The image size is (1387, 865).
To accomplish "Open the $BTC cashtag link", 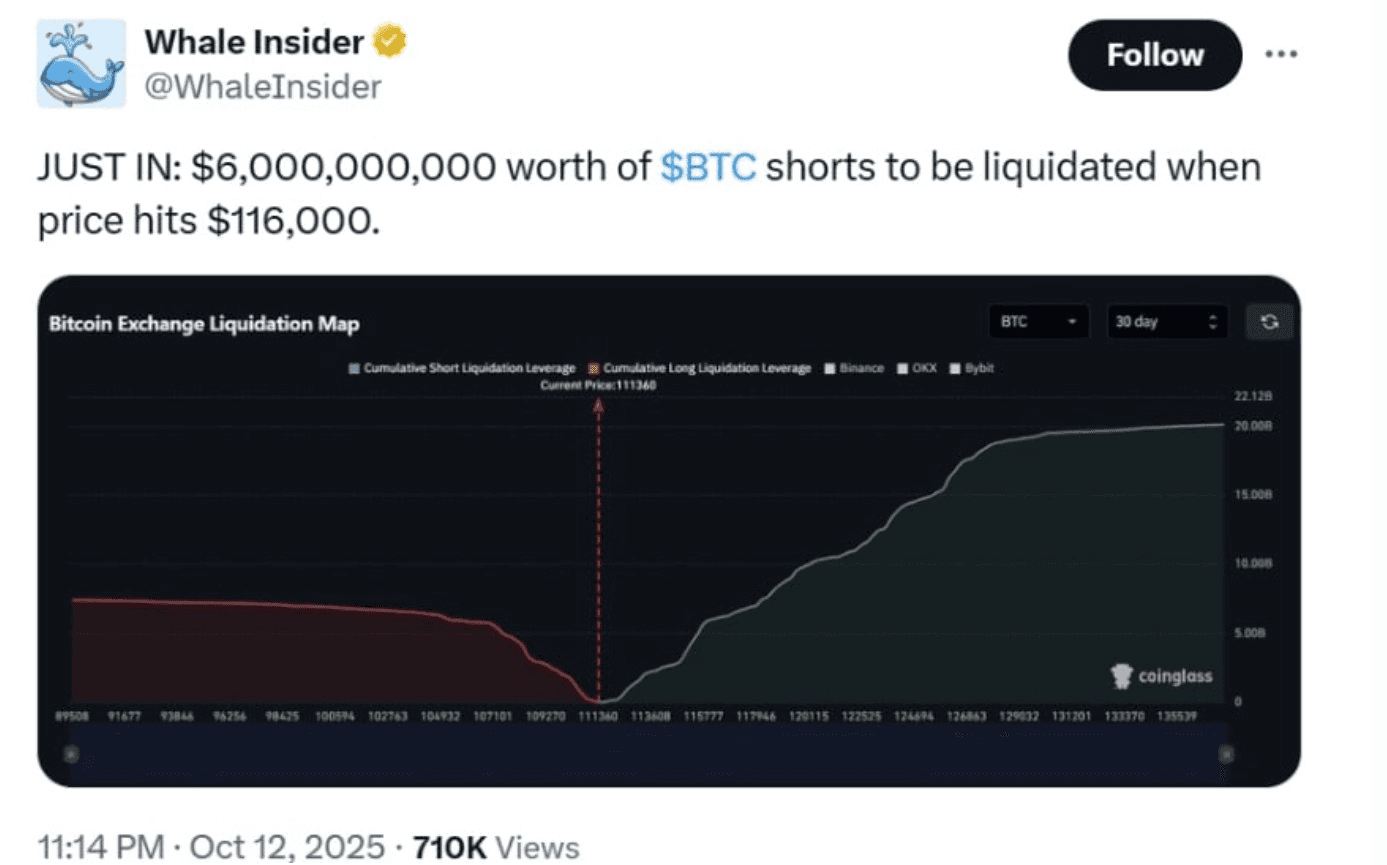I will 709,167.
